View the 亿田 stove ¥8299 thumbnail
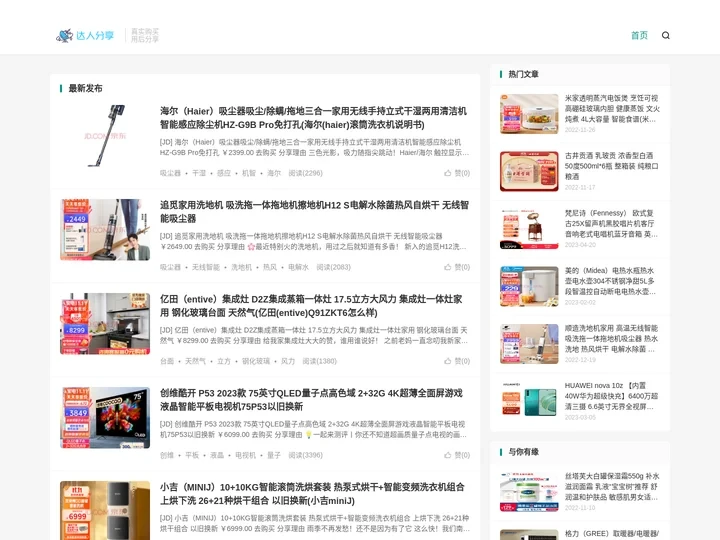This screenshot has height=540, width=720. coord(105,324)
